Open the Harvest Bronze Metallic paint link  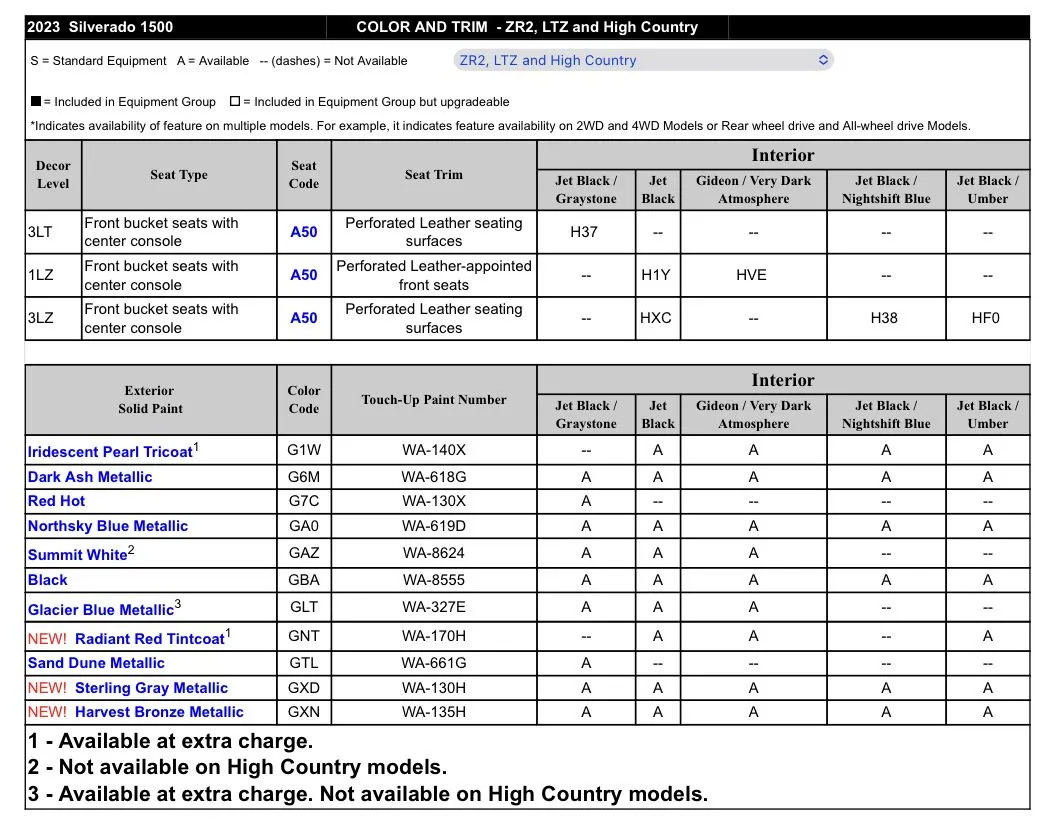(159, 712)
